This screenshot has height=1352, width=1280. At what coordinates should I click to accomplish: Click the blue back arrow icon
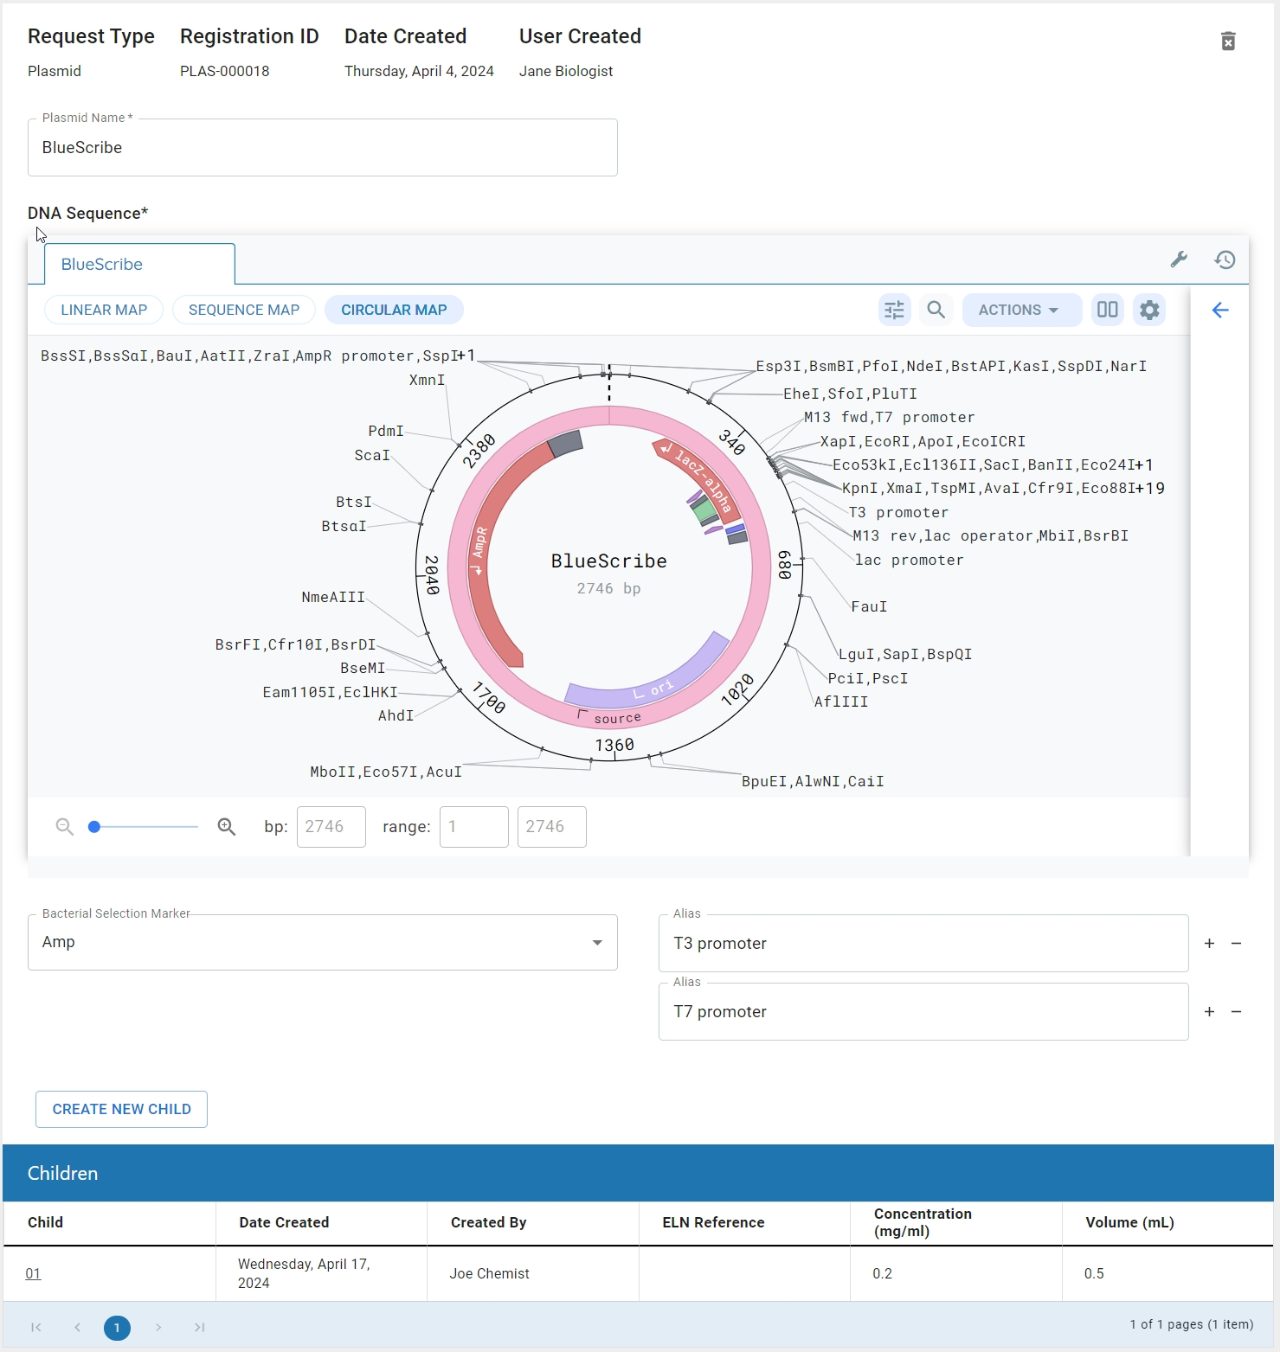click(1220, 310)
